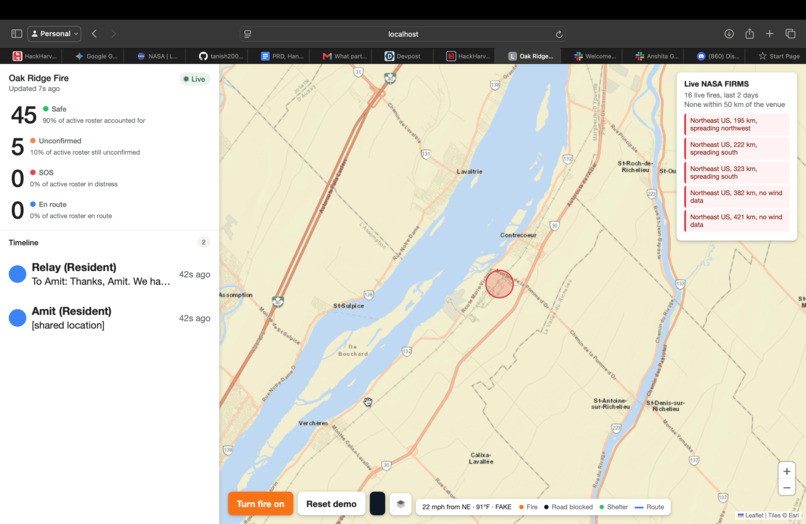
Task: Click the Share icon in Safari toolbar
Action: [749, 33]
